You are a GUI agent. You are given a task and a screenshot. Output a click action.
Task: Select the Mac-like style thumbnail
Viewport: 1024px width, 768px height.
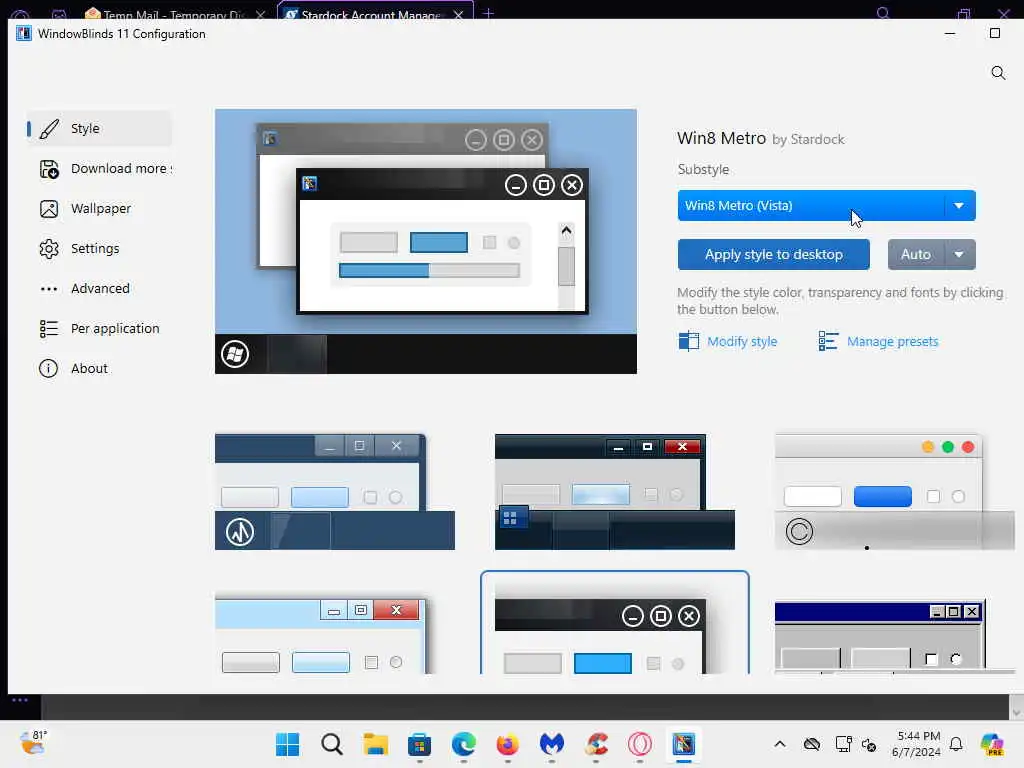(x=894, y=492)
